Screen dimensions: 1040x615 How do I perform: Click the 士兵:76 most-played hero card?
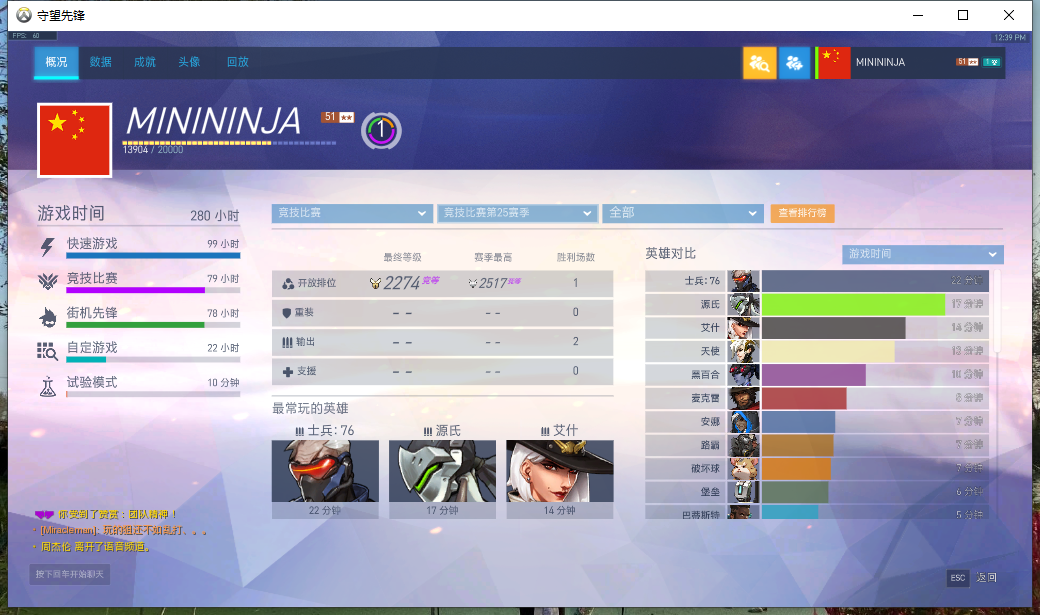[x=325, y=479]
